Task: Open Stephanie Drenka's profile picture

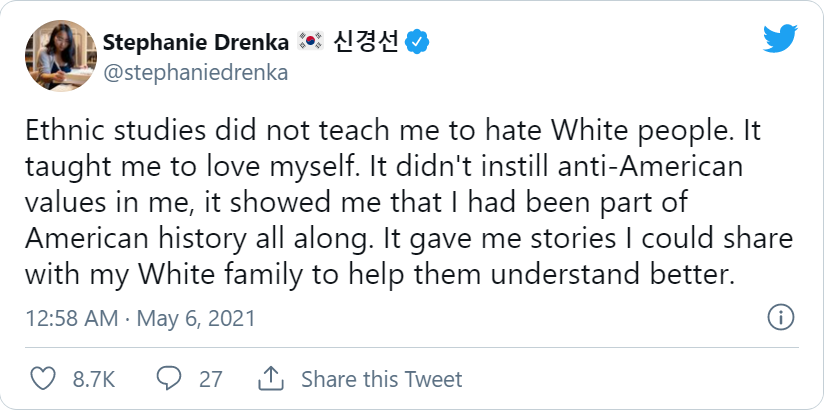Action: 60,56
